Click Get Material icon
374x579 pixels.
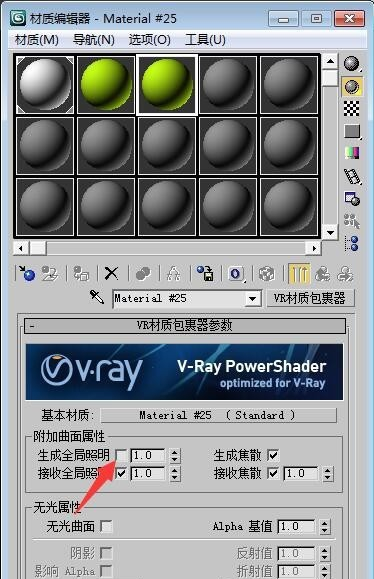pos(26,274)
